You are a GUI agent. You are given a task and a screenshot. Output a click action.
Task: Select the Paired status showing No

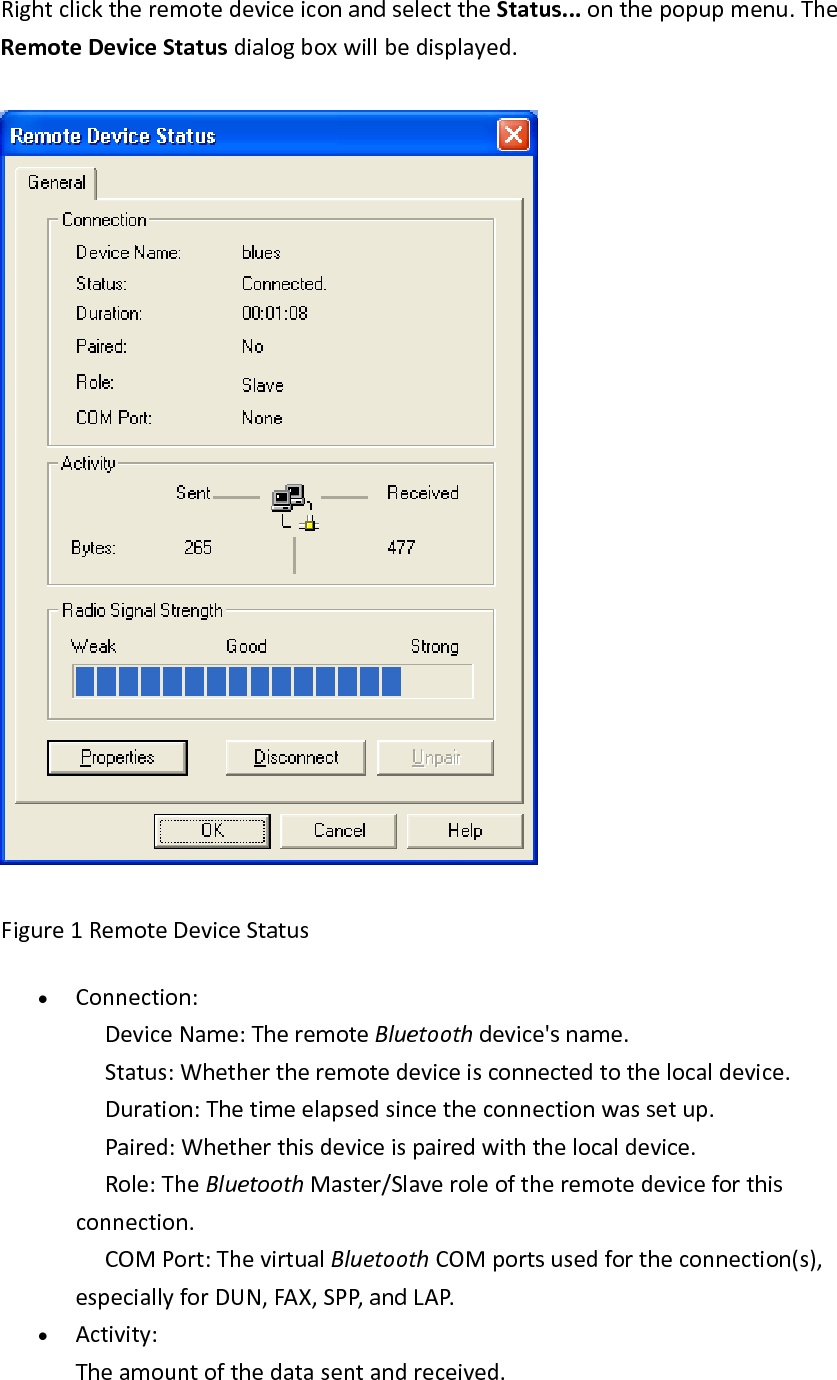(x=252, y=346)
